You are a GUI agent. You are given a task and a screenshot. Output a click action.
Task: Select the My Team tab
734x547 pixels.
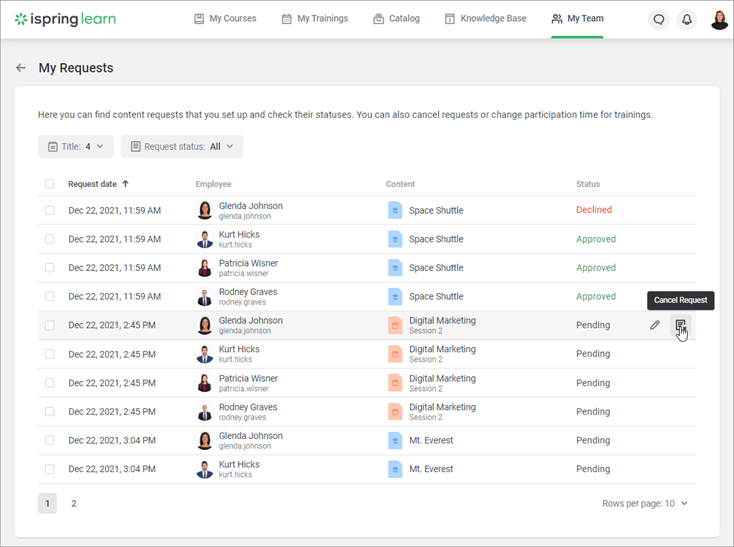(x=577, y=19)
